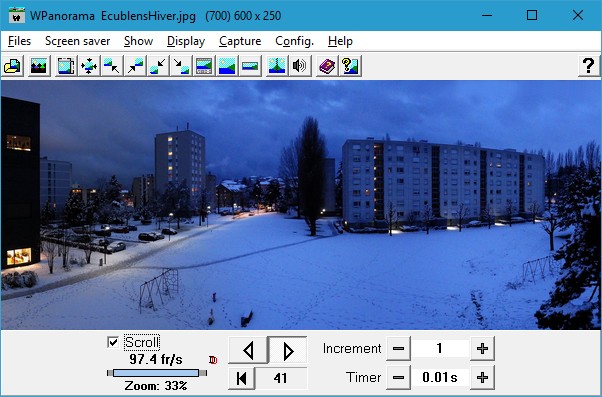Click the picture with control panel icon

click(x=204, y=66)
